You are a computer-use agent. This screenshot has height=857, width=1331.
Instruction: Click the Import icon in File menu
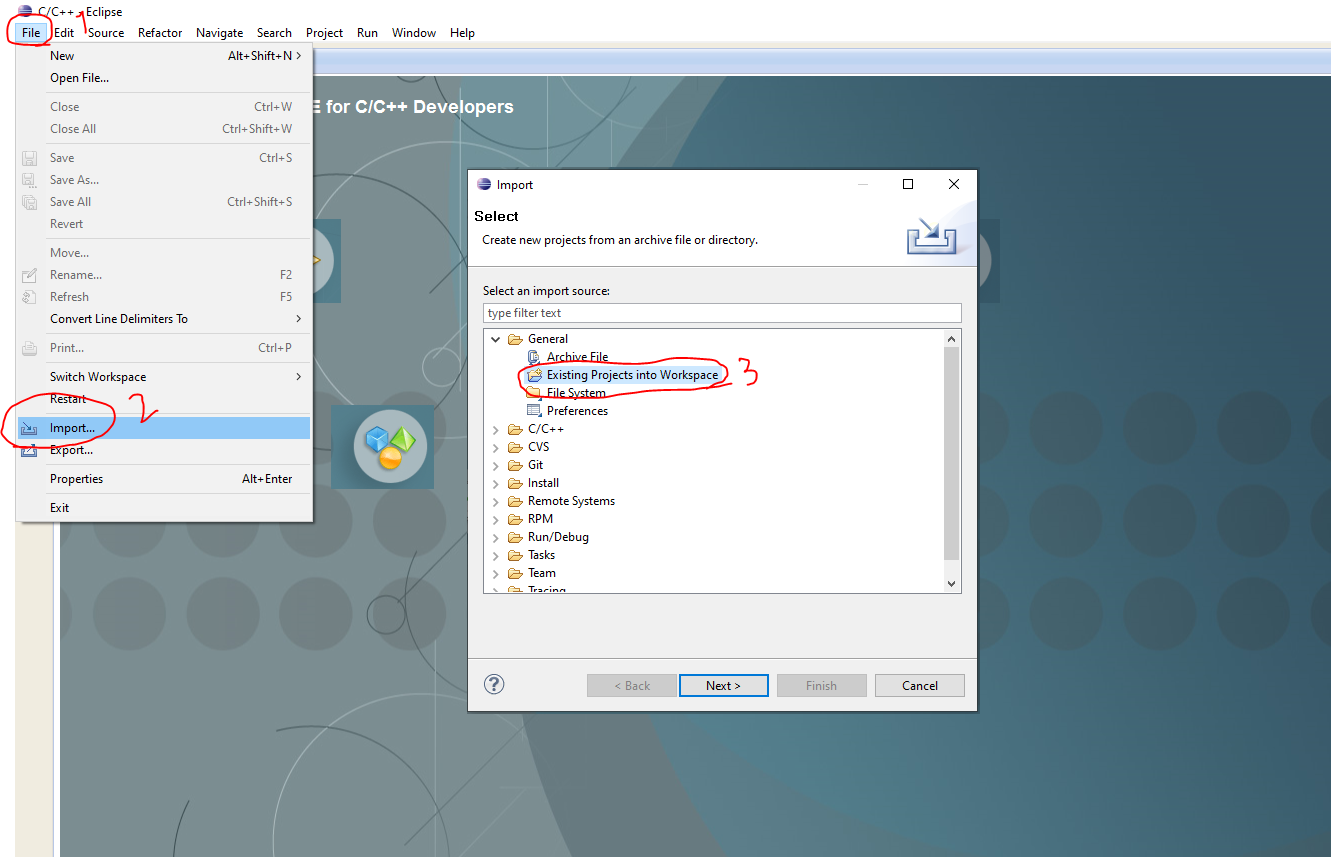[29, 428]
